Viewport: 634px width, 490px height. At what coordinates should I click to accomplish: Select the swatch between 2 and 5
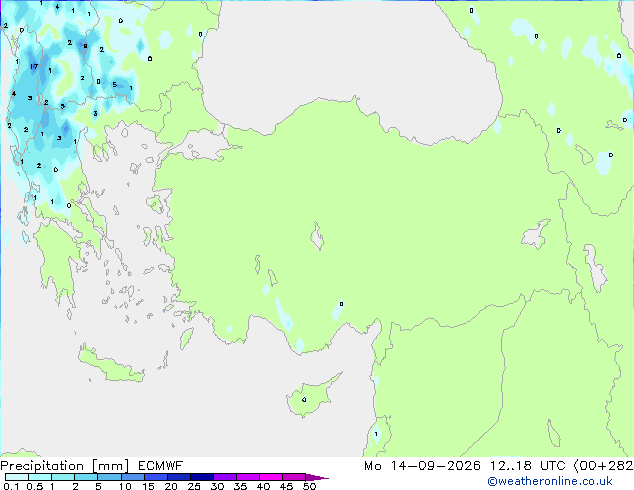point(87,477)
